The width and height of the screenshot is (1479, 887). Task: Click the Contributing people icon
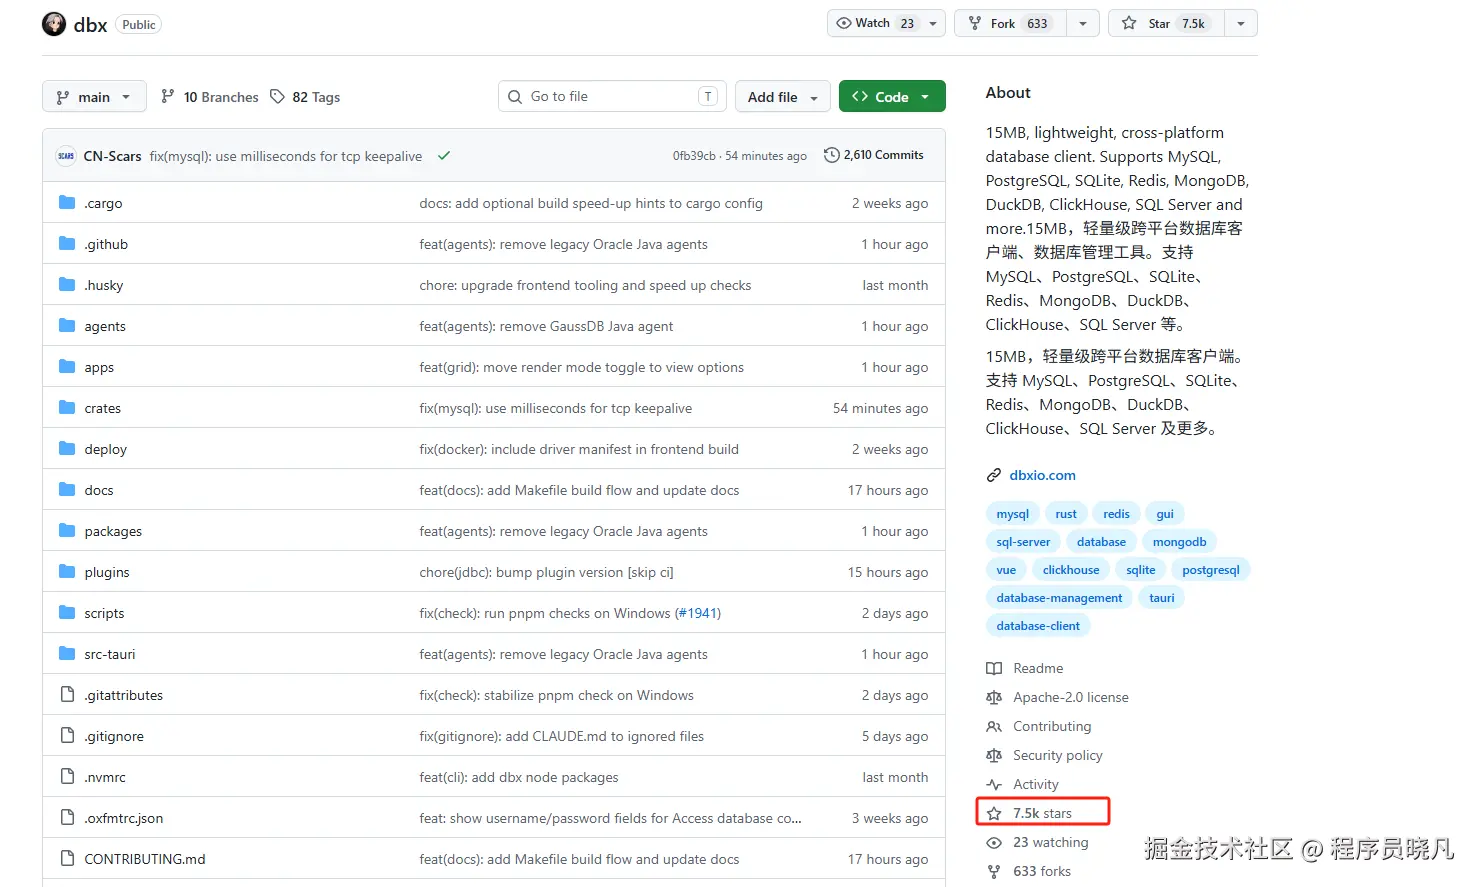(x=994, y=727)
